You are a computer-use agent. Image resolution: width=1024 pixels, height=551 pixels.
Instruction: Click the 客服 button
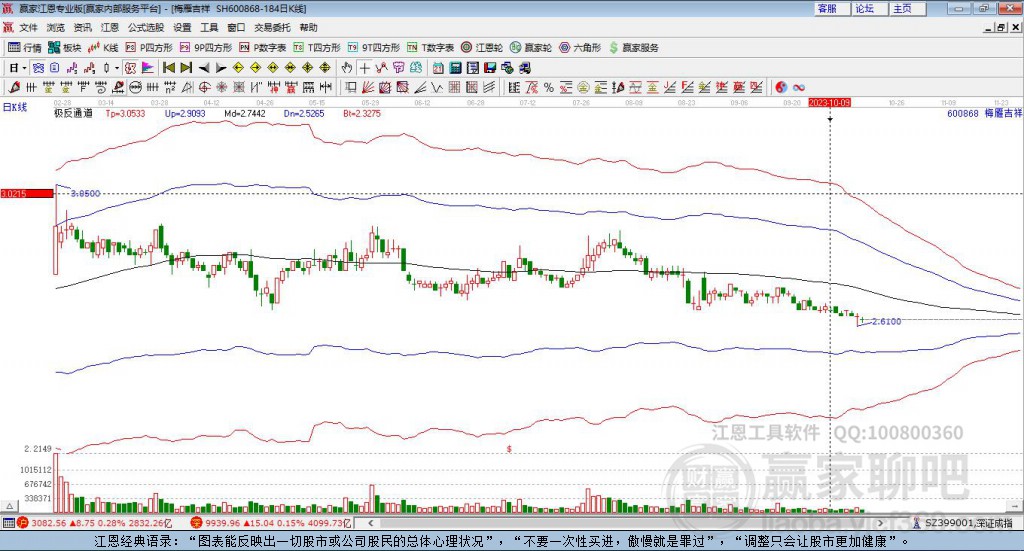pyautogui.click(x=833, y=8)
